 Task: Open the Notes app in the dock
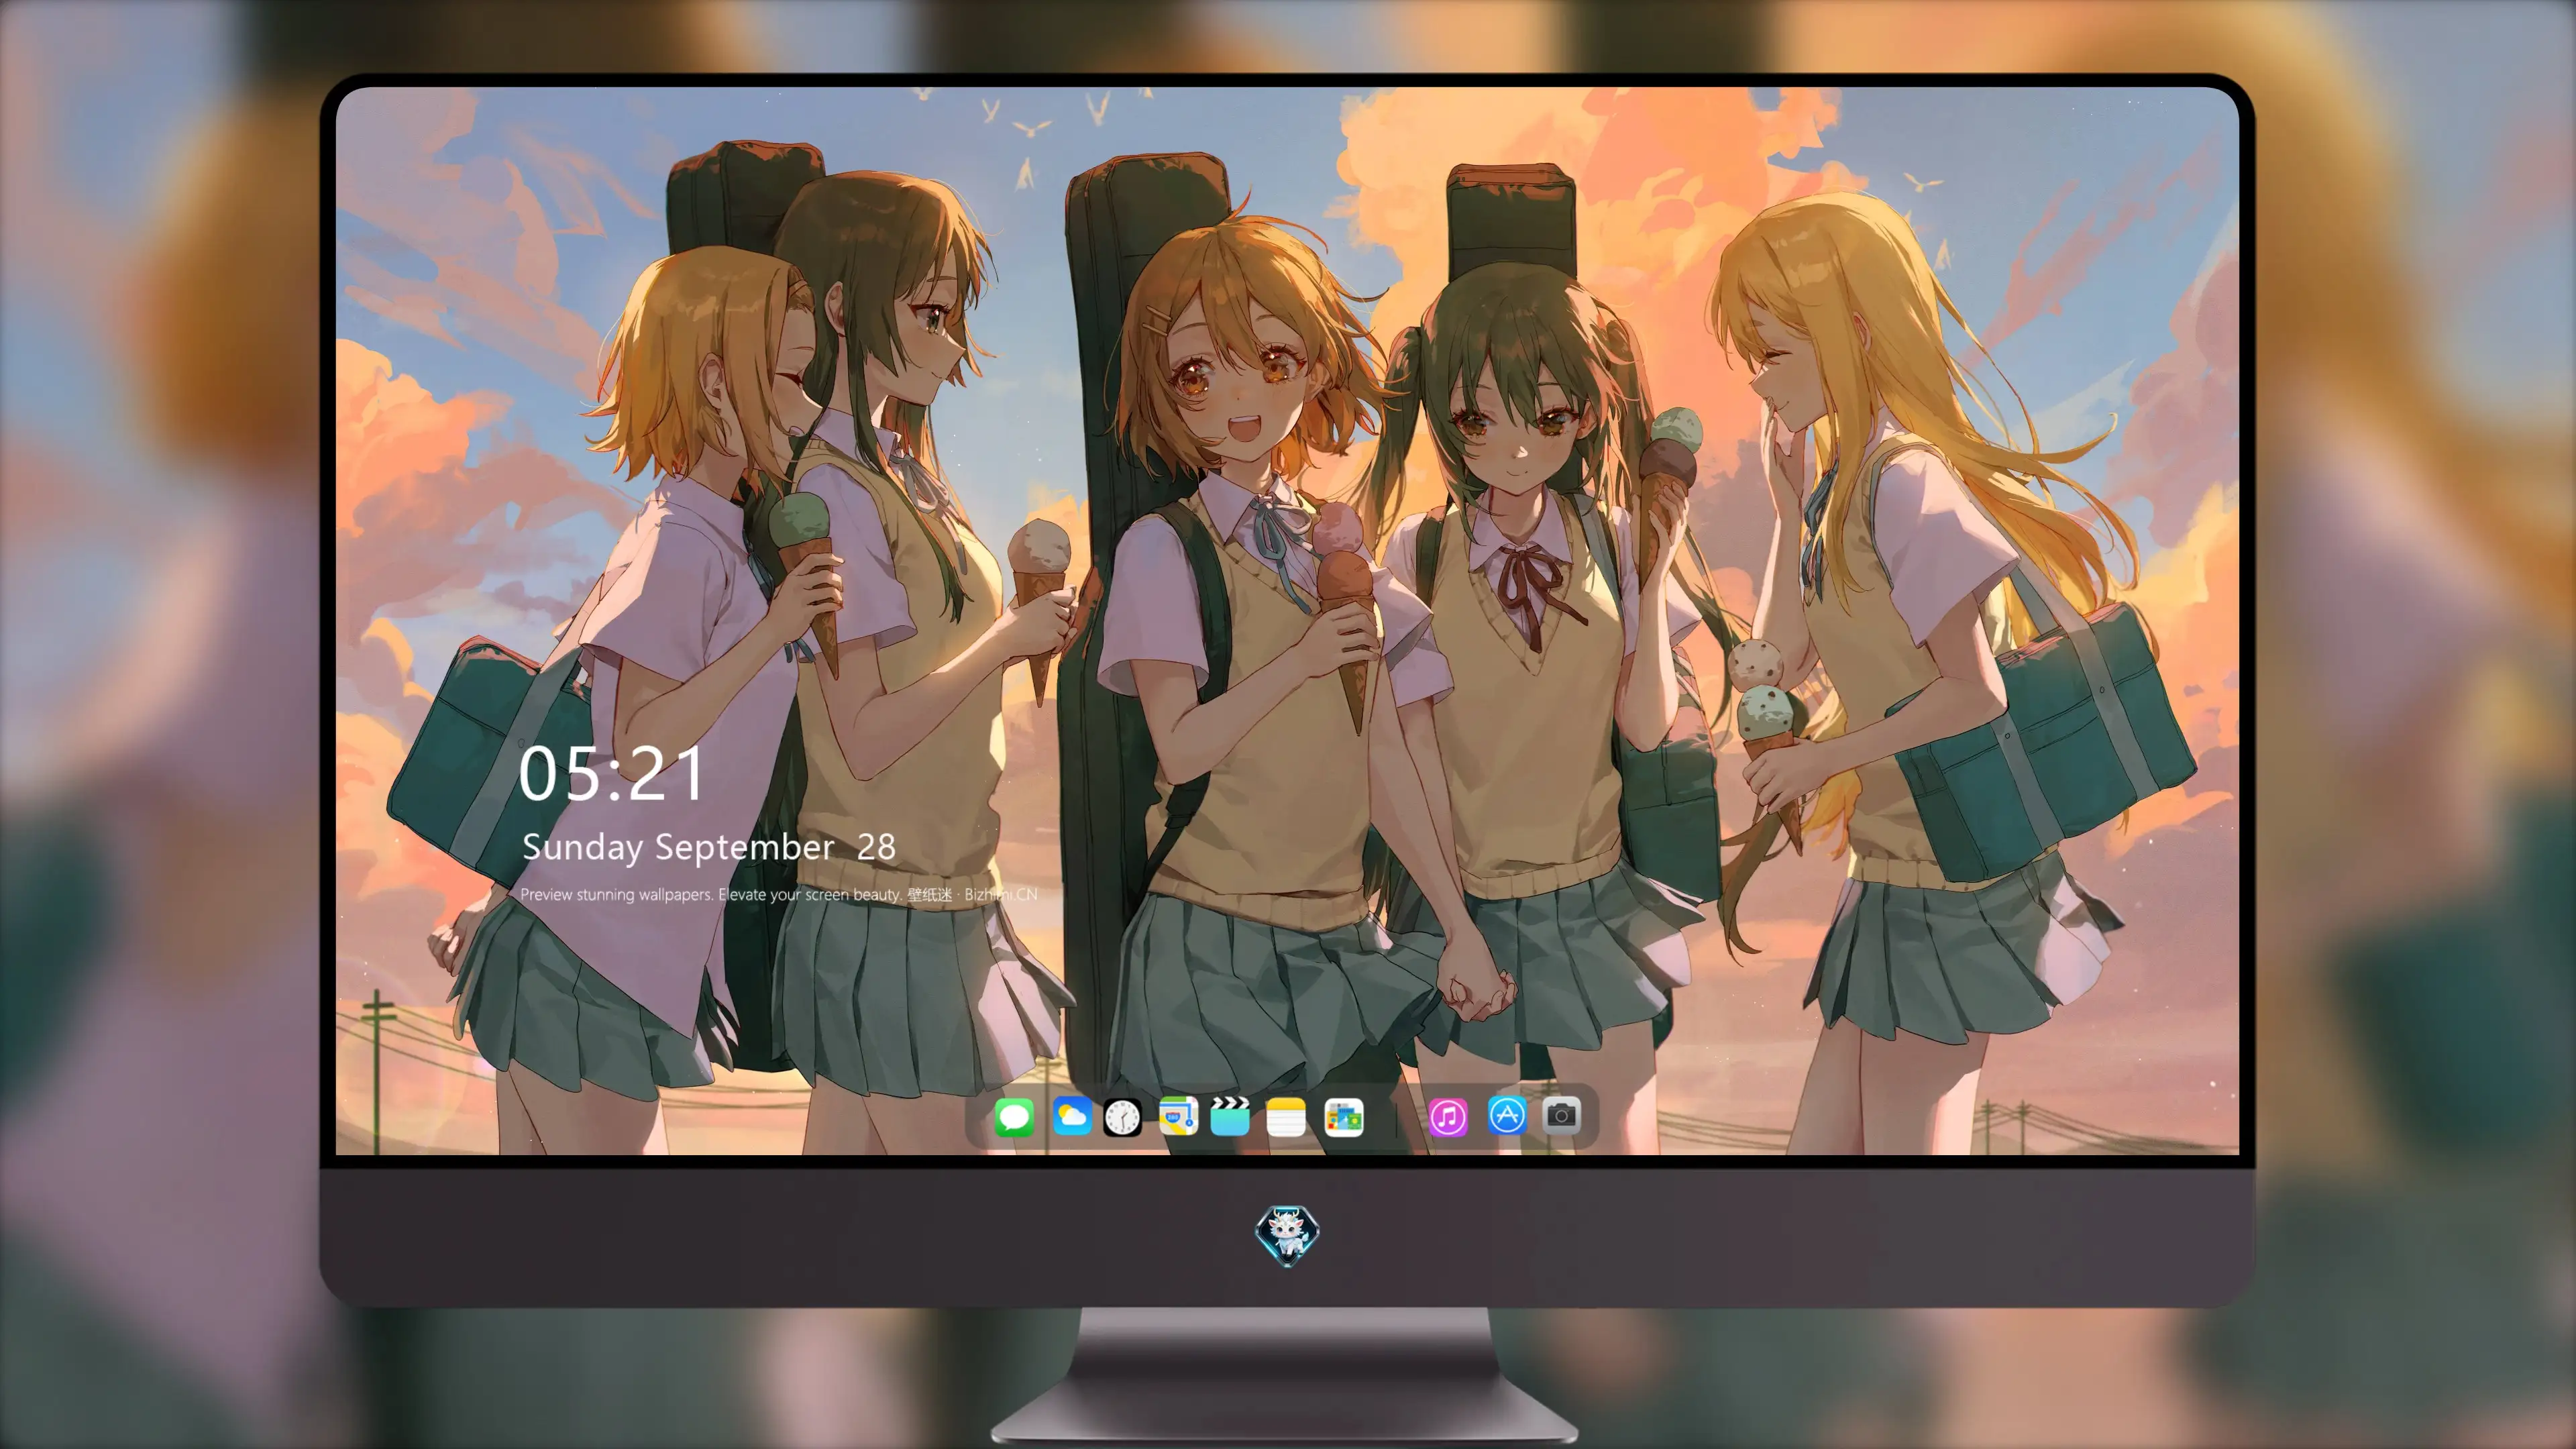pyautogui.click(x=1286, y=1117)
